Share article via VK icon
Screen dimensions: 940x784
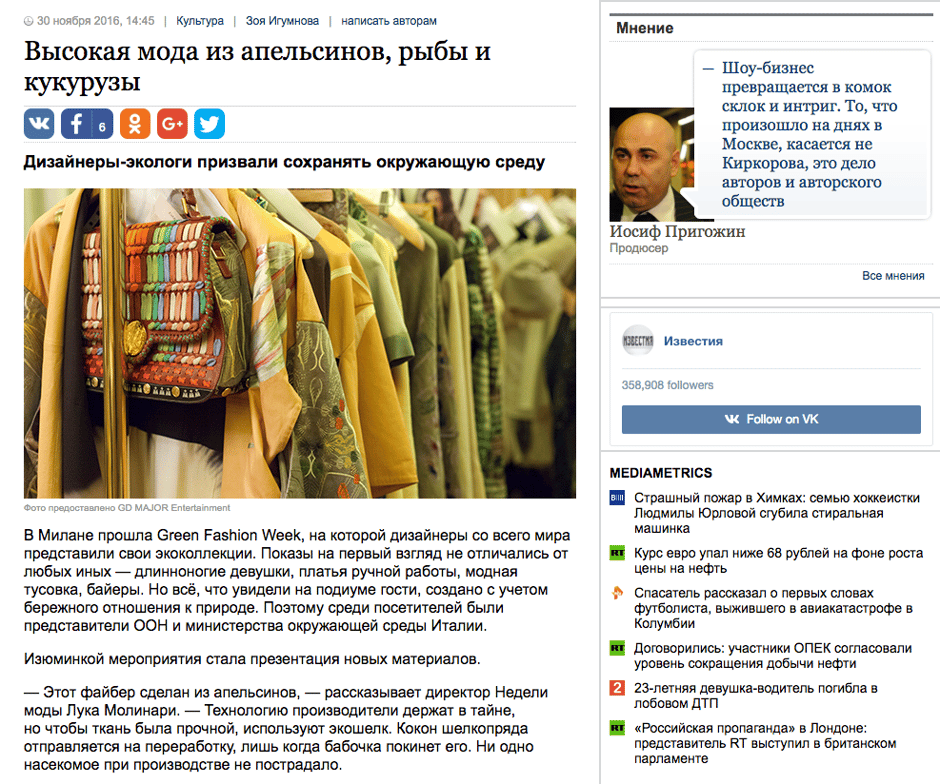pyautogui.click(x=39, y=124)
